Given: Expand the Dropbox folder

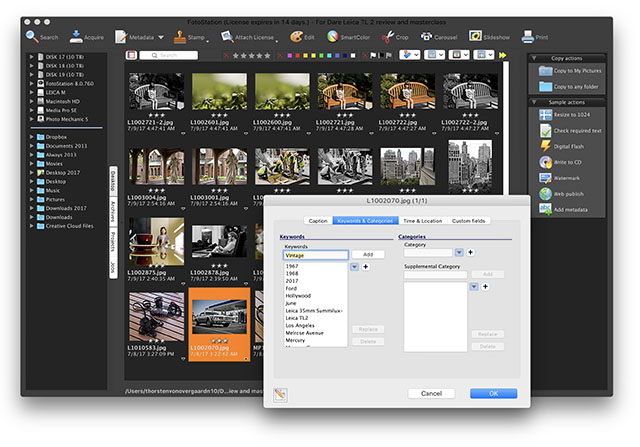Looking at the screenshot, I should [31, 137].
